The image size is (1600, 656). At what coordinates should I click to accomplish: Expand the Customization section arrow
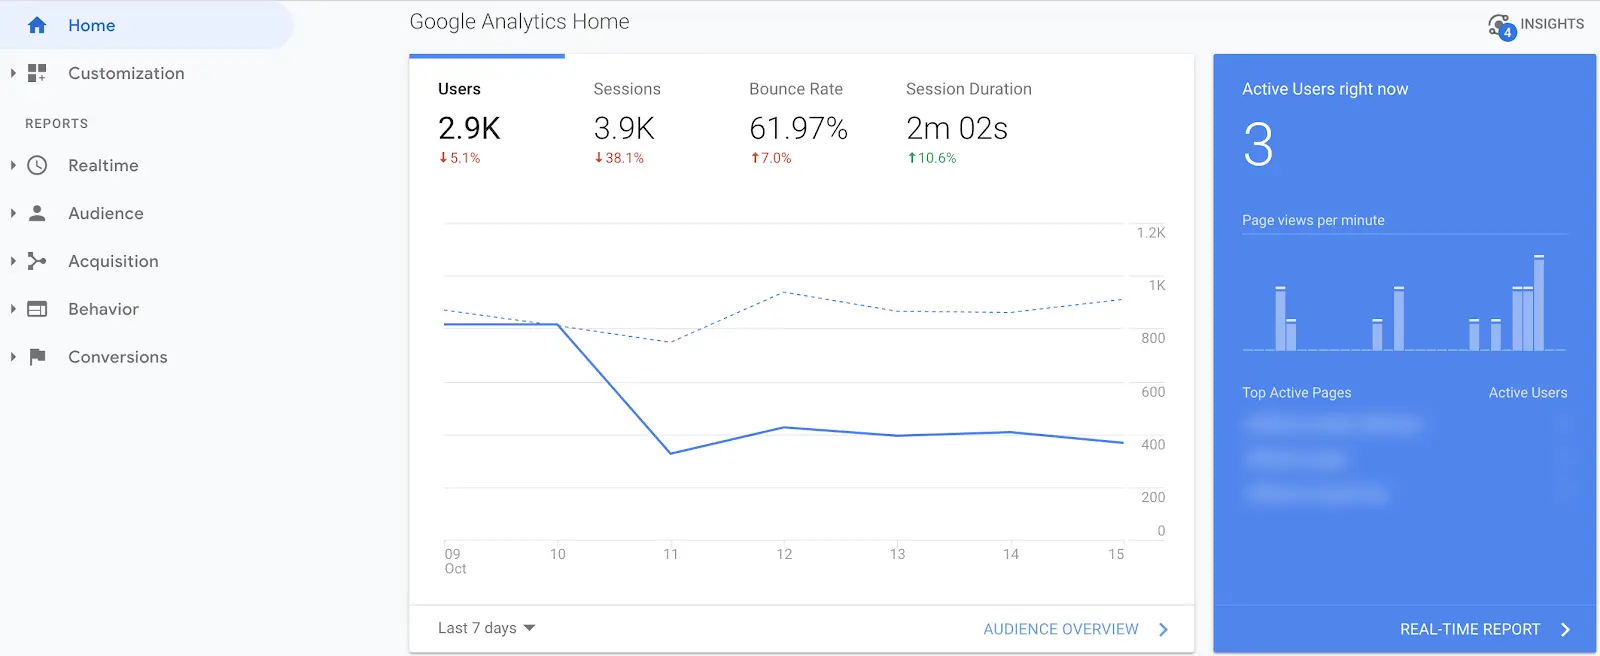12,73
